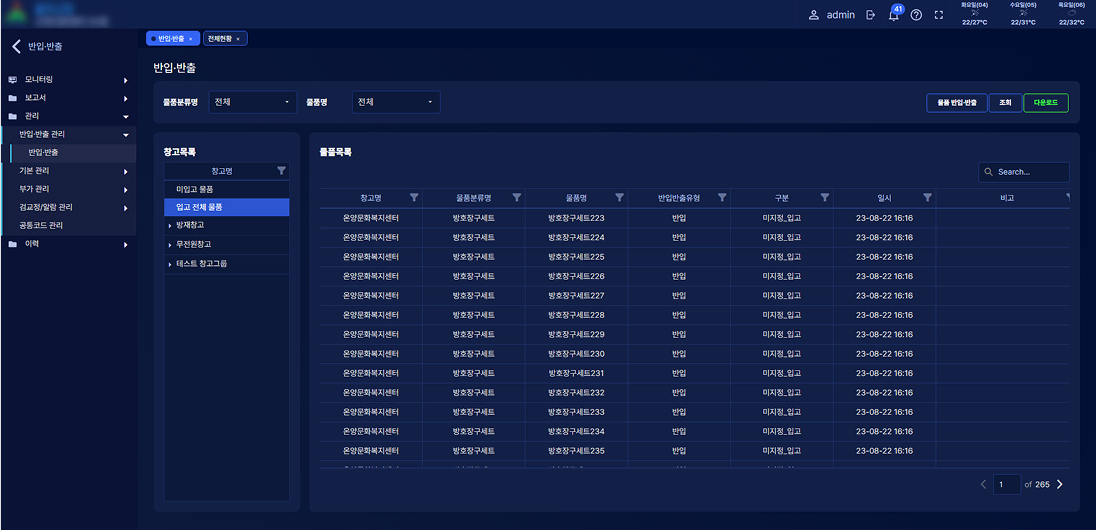Open the notification bell with 41 badge

click(893, 15)
